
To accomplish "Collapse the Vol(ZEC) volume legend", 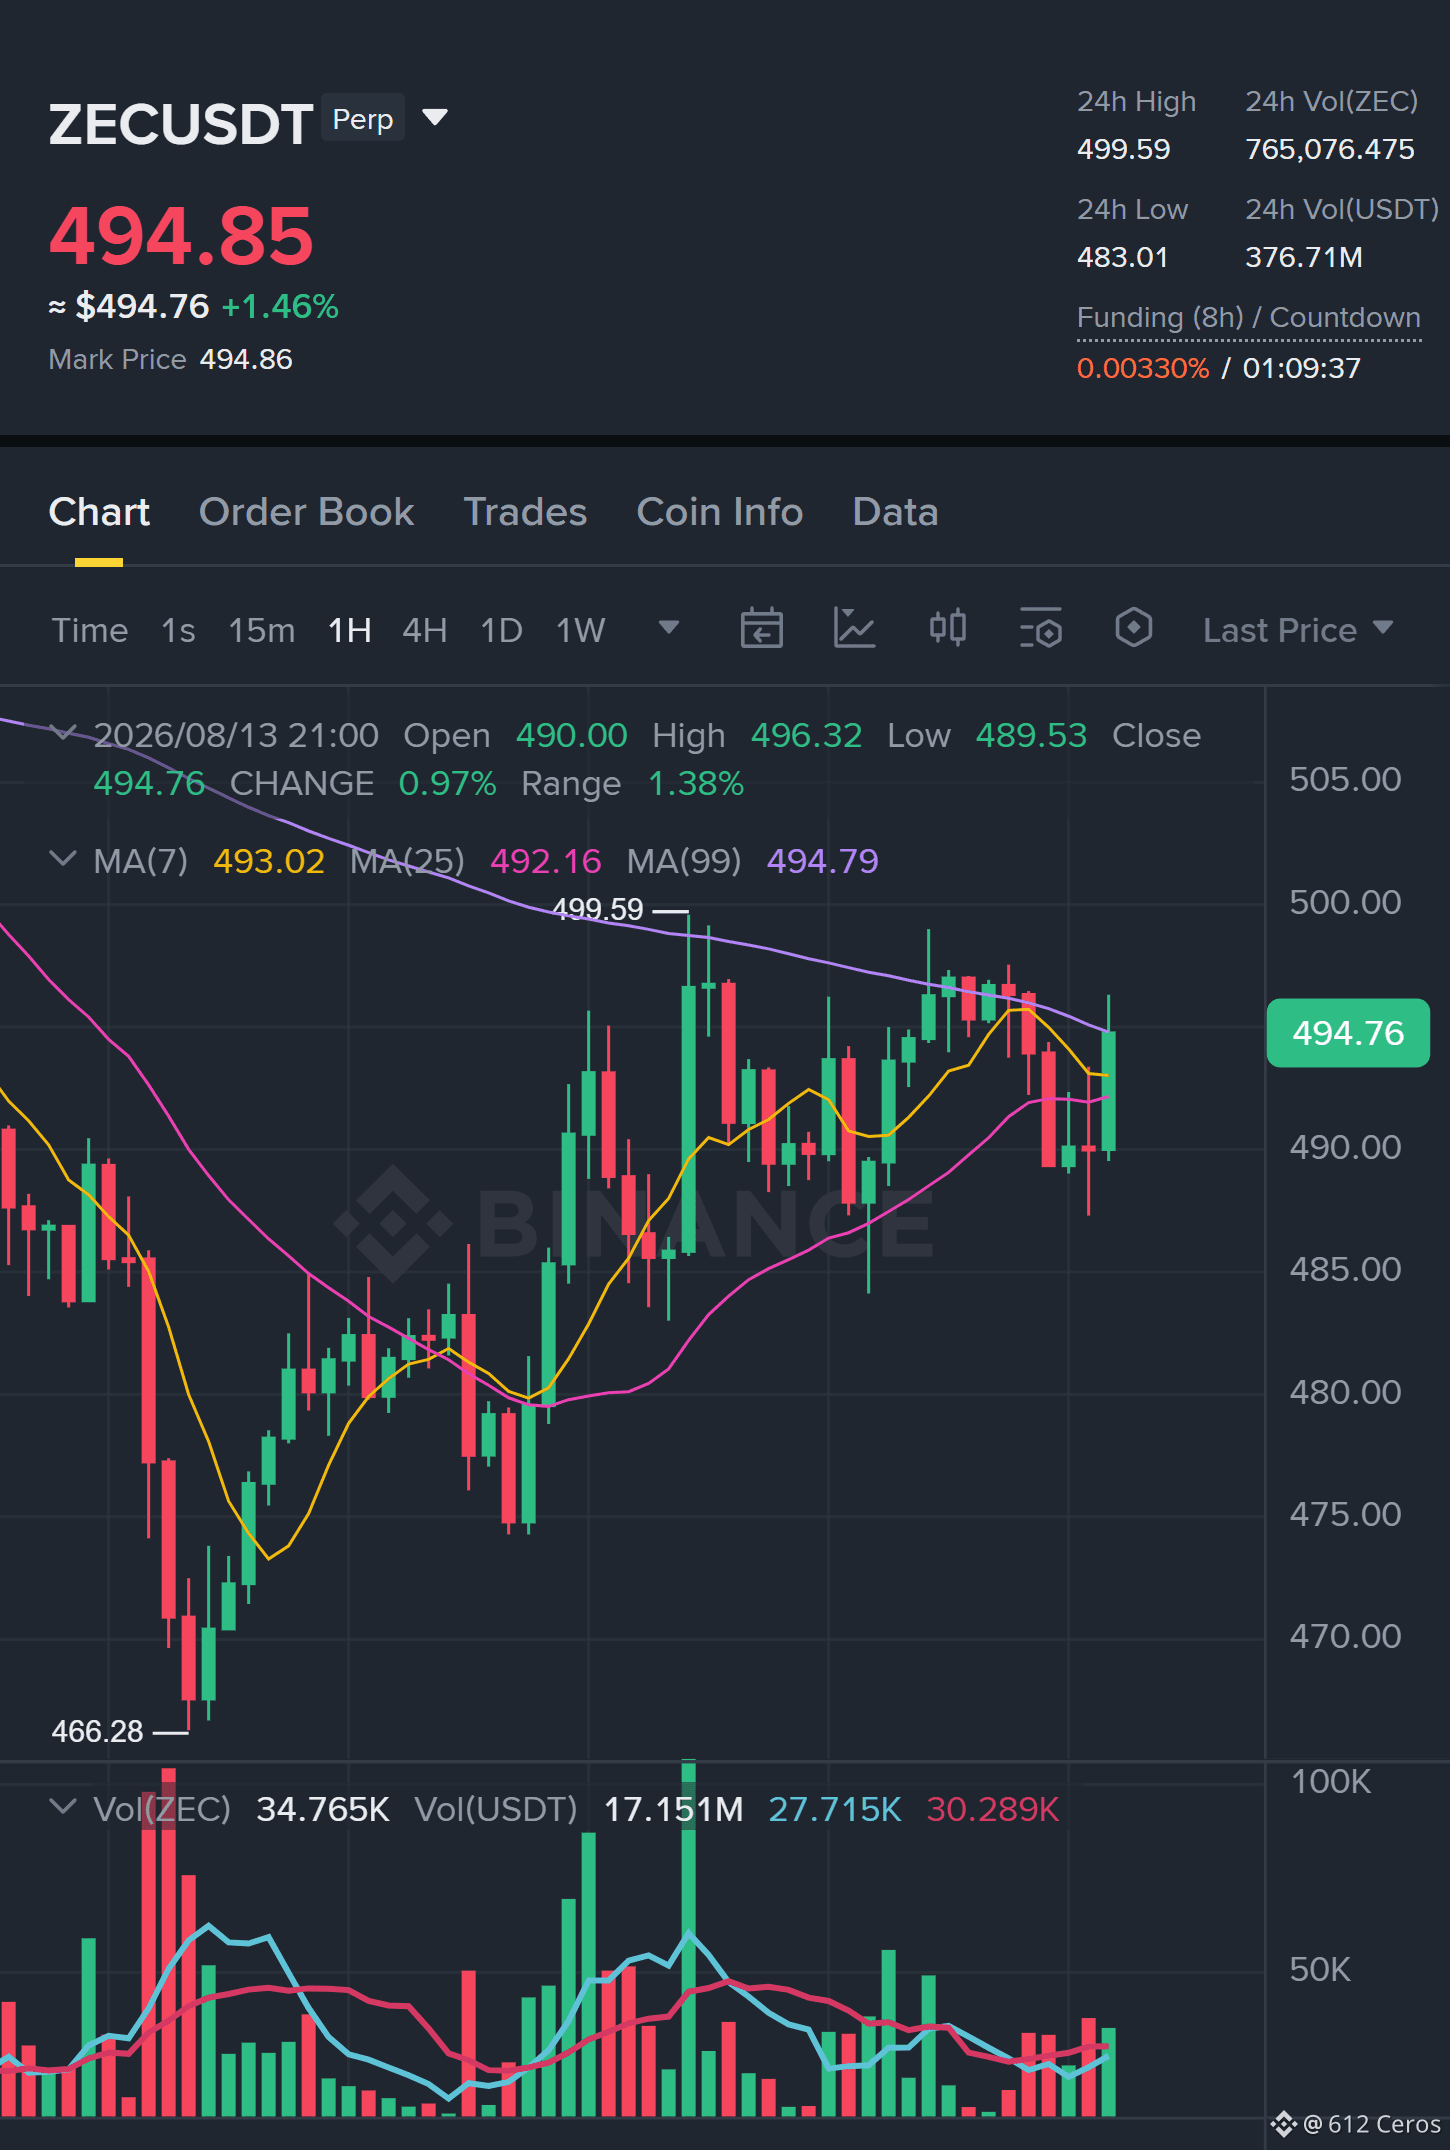I will click(x=63, y=1807).
